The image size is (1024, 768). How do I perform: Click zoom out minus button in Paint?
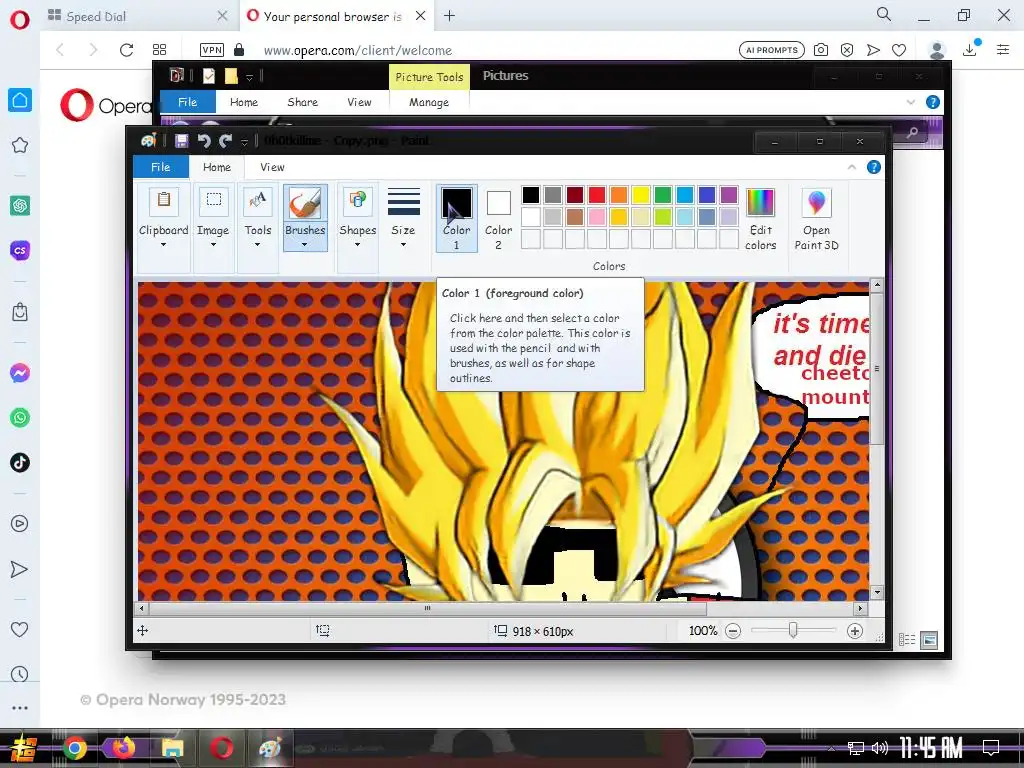click(x=733, y=631)
